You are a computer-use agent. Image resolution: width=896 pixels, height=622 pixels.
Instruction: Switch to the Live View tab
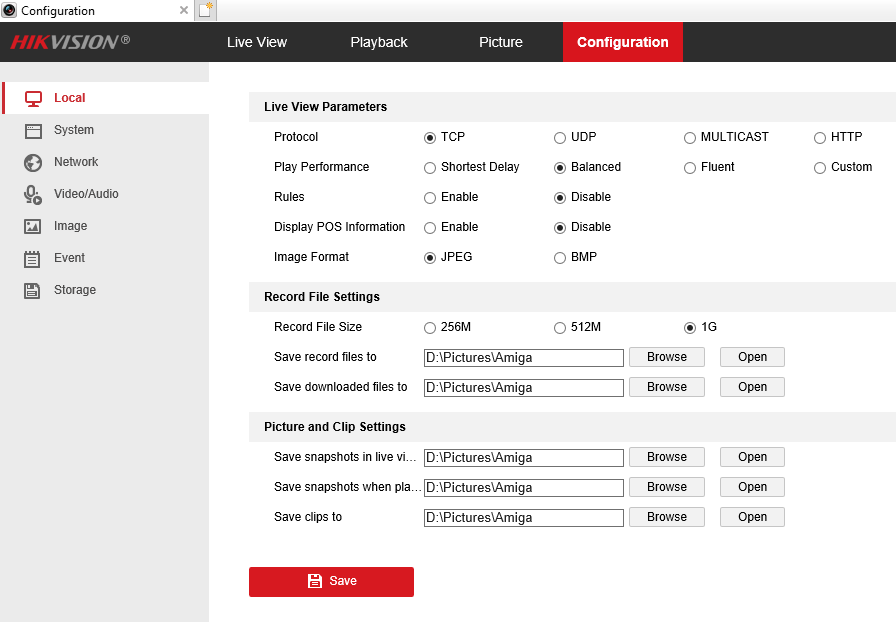257,42
